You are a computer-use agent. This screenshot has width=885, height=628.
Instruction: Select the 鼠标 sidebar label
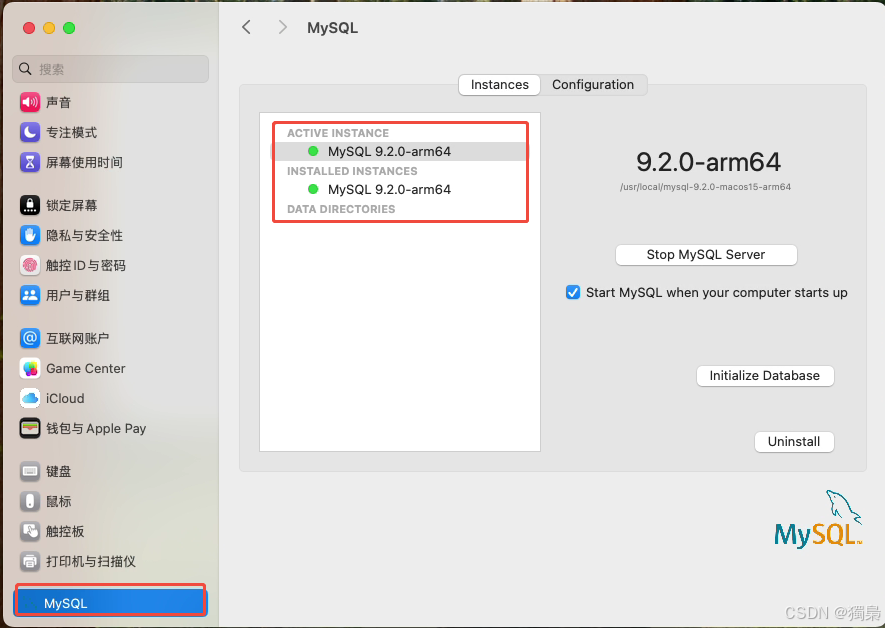click(59, 501)
